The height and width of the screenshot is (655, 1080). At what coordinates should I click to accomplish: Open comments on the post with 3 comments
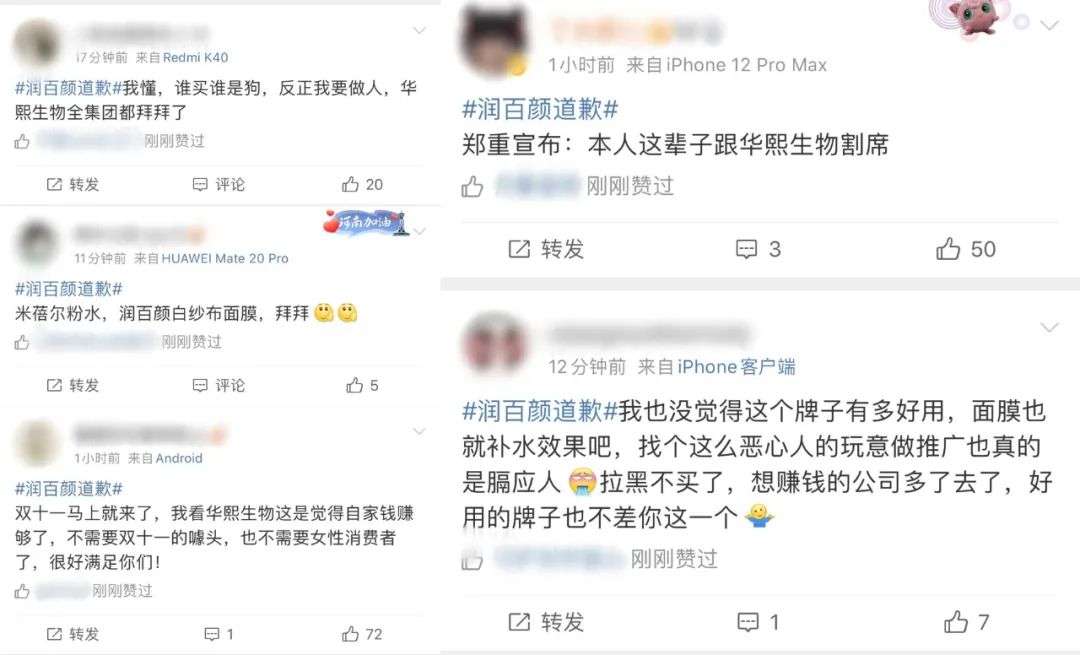coord(758,249)
